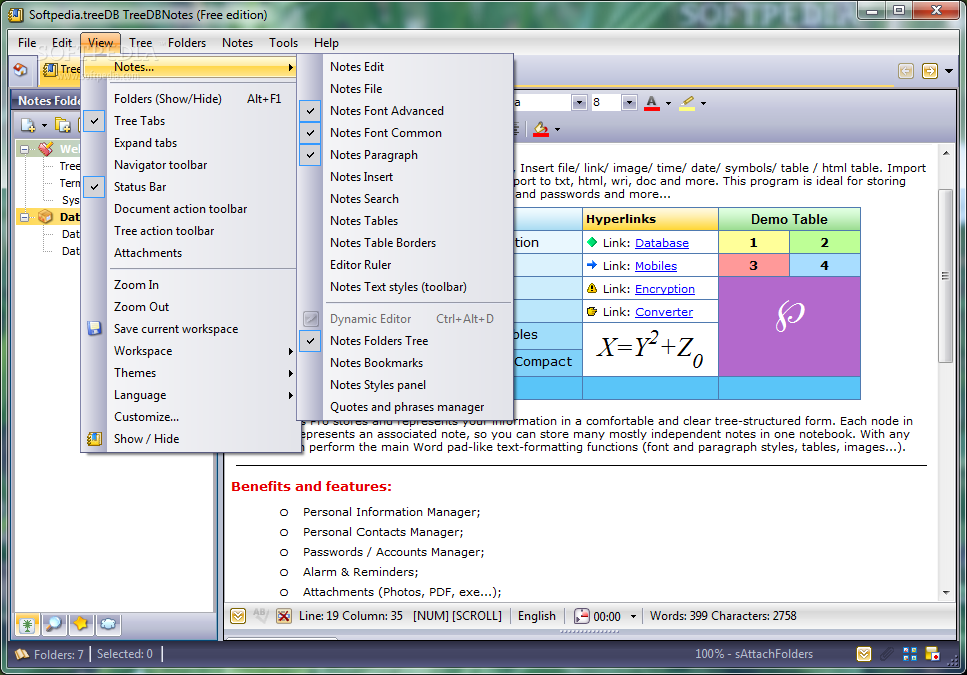Click the red X icon in editor status bar

click(284, 616)
